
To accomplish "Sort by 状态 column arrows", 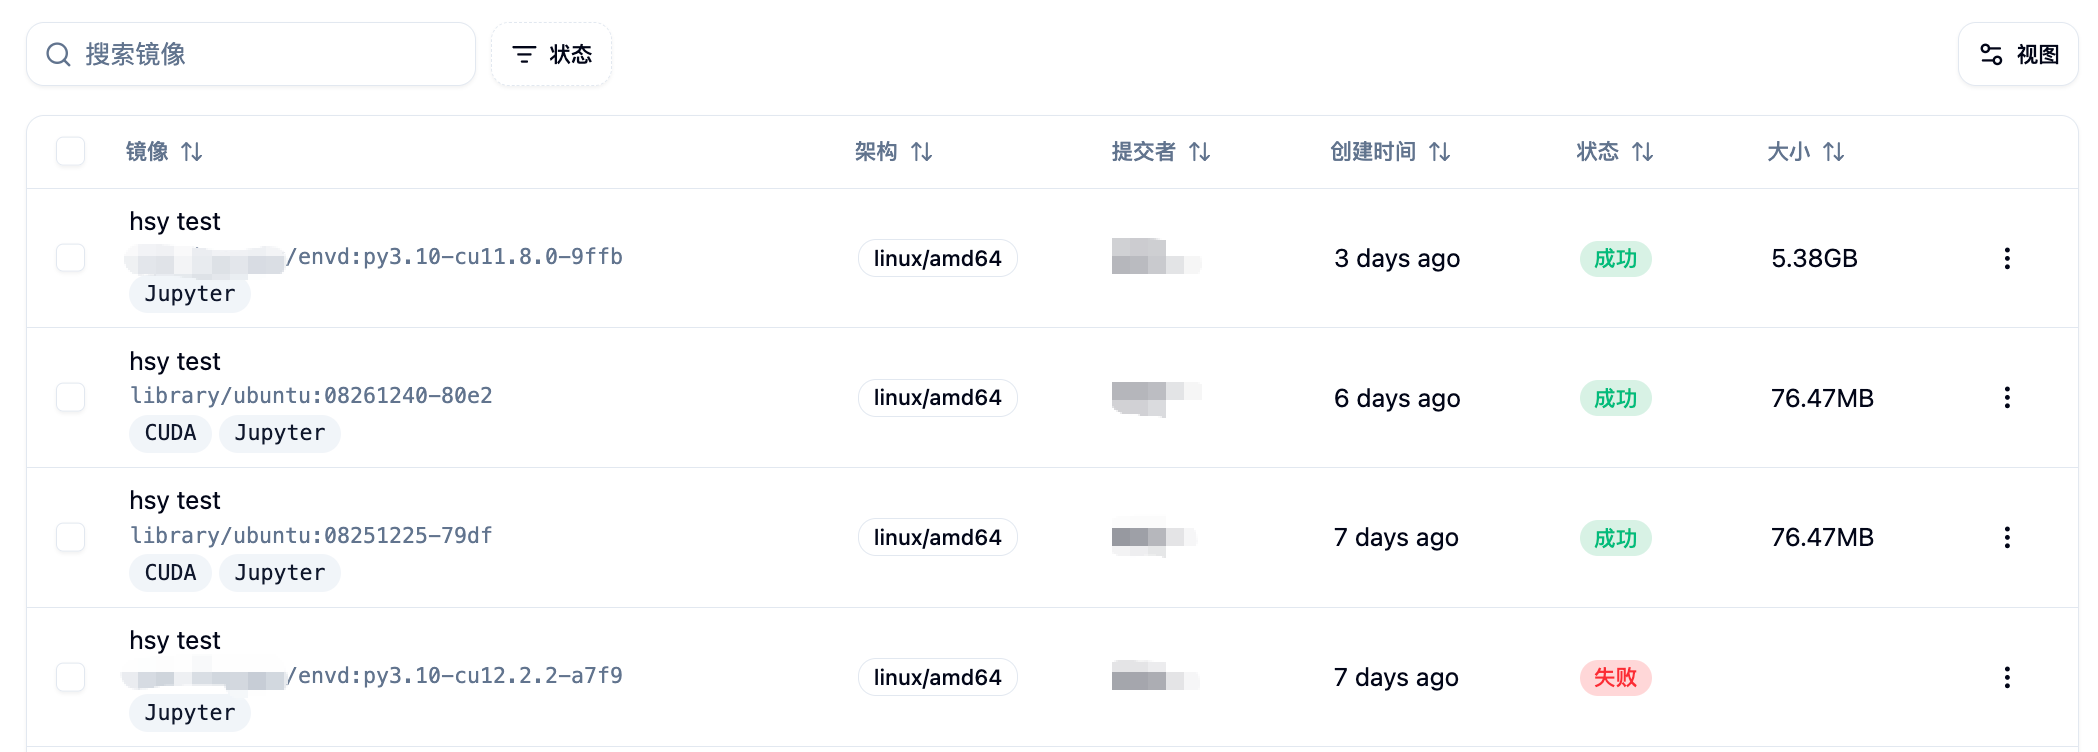I will [x=1643, y=152].
